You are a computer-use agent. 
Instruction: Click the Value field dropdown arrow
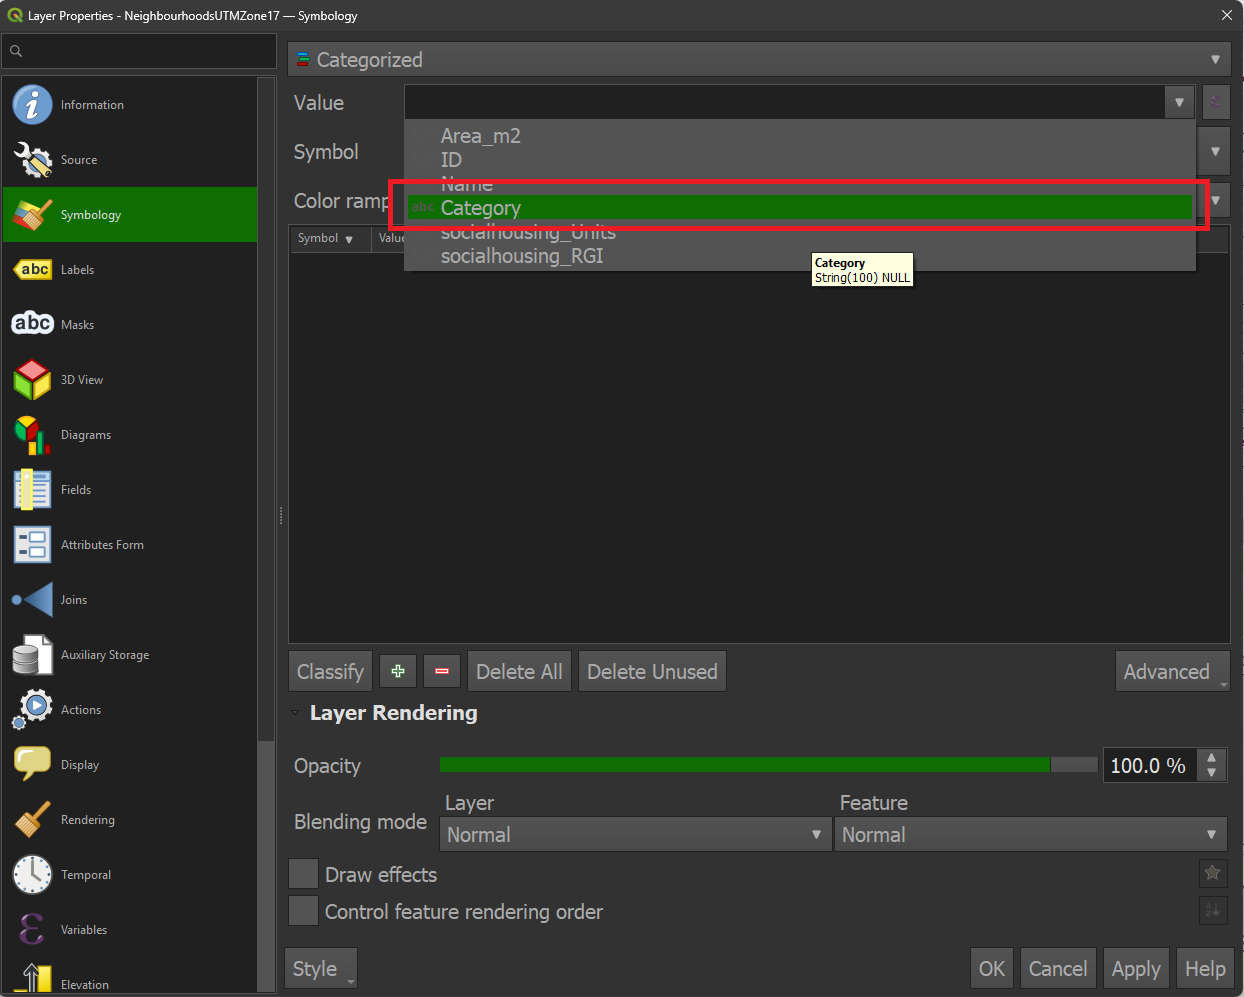[x=1180, y=102]
